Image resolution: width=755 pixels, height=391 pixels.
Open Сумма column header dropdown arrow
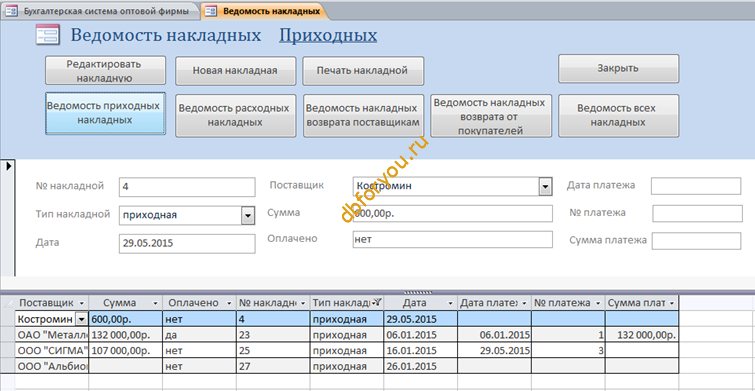(155, 303)
